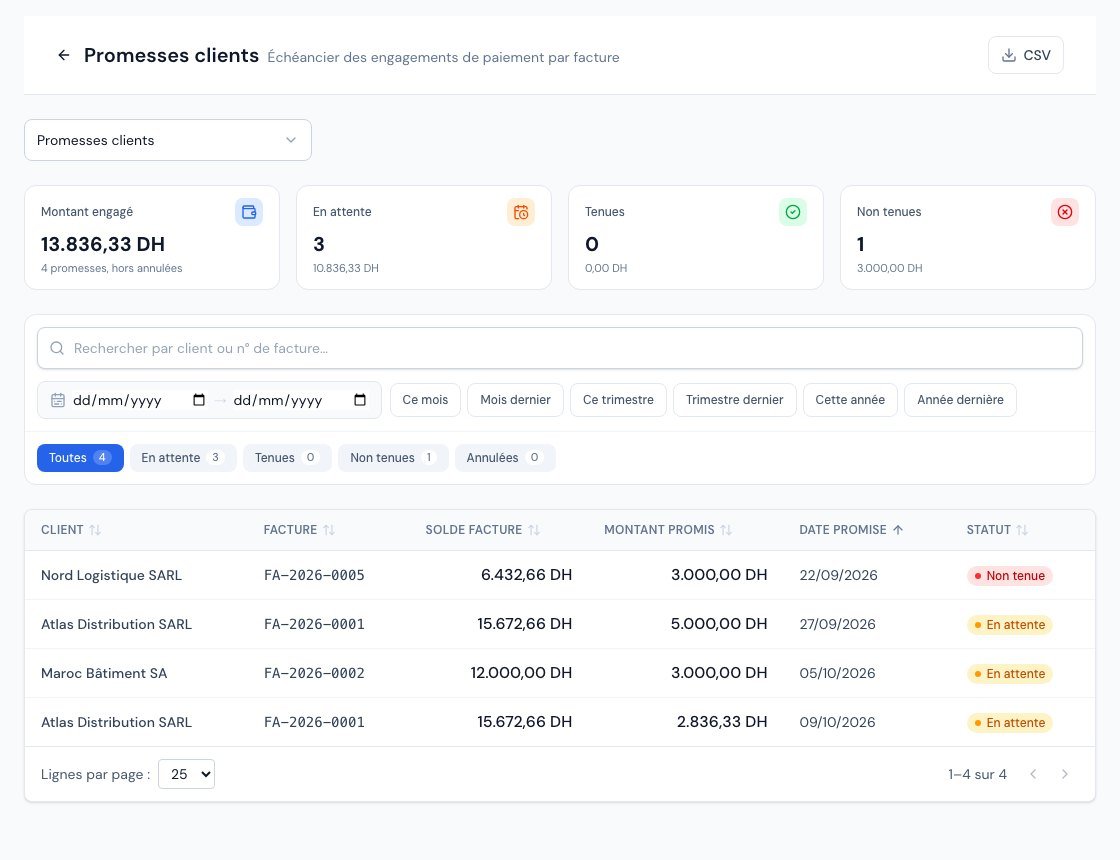The height and width of the screenshot is (860, 1120).
Task: Apply the Ce trimestre date preset
Action: tap(618, 400)
